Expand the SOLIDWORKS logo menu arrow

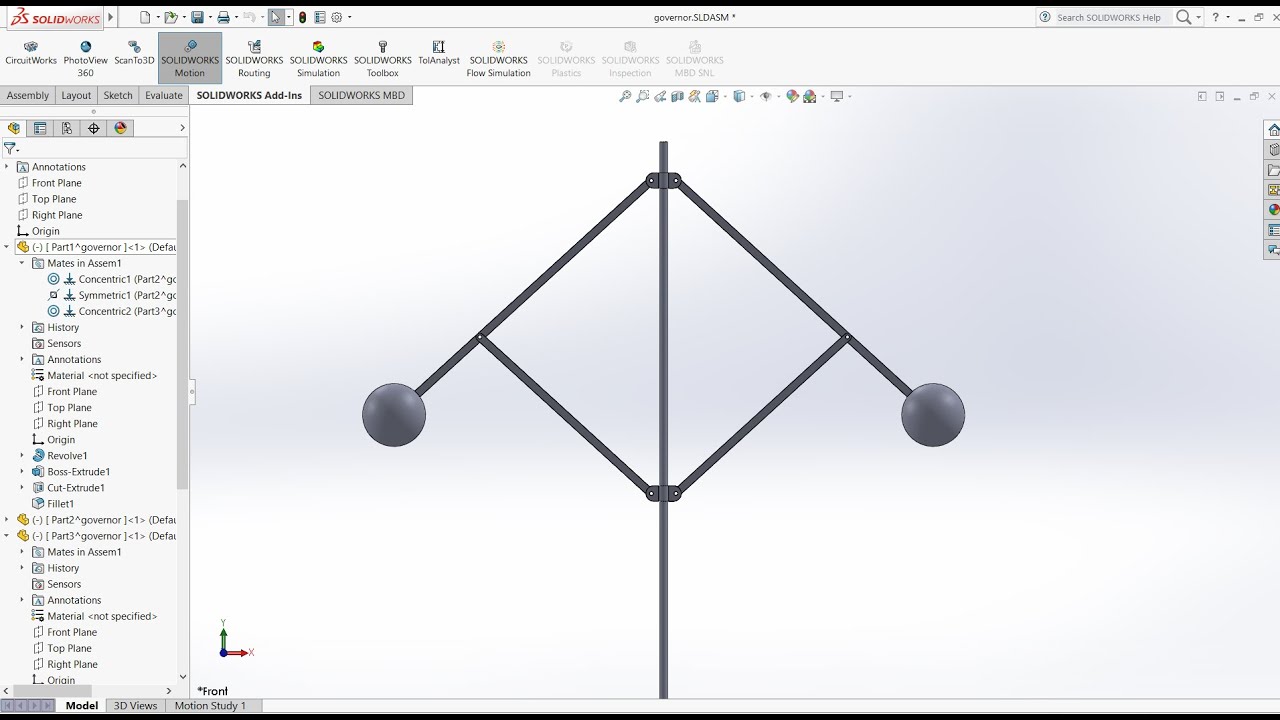click(108, 17)
